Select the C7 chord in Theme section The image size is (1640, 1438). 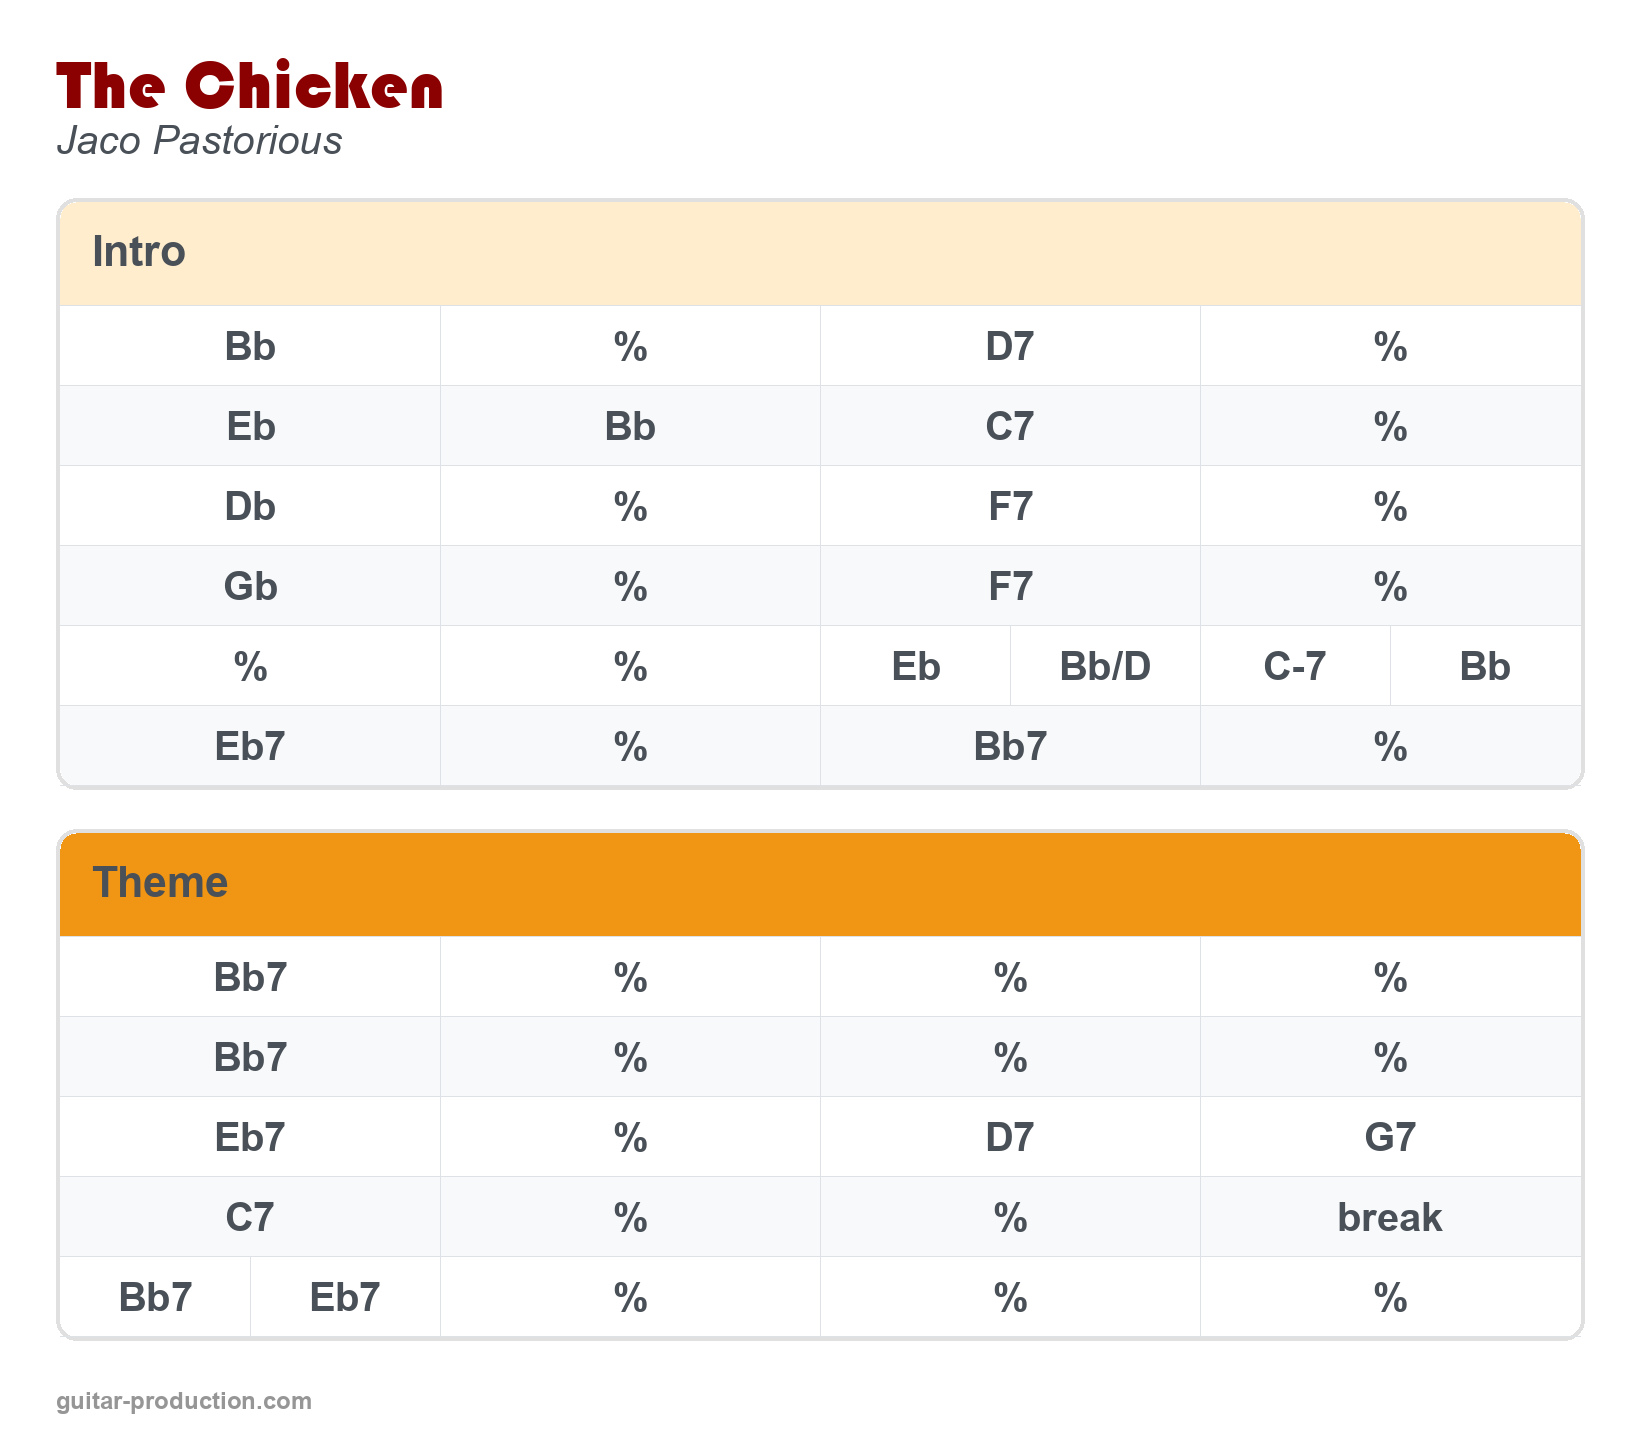250,1218
